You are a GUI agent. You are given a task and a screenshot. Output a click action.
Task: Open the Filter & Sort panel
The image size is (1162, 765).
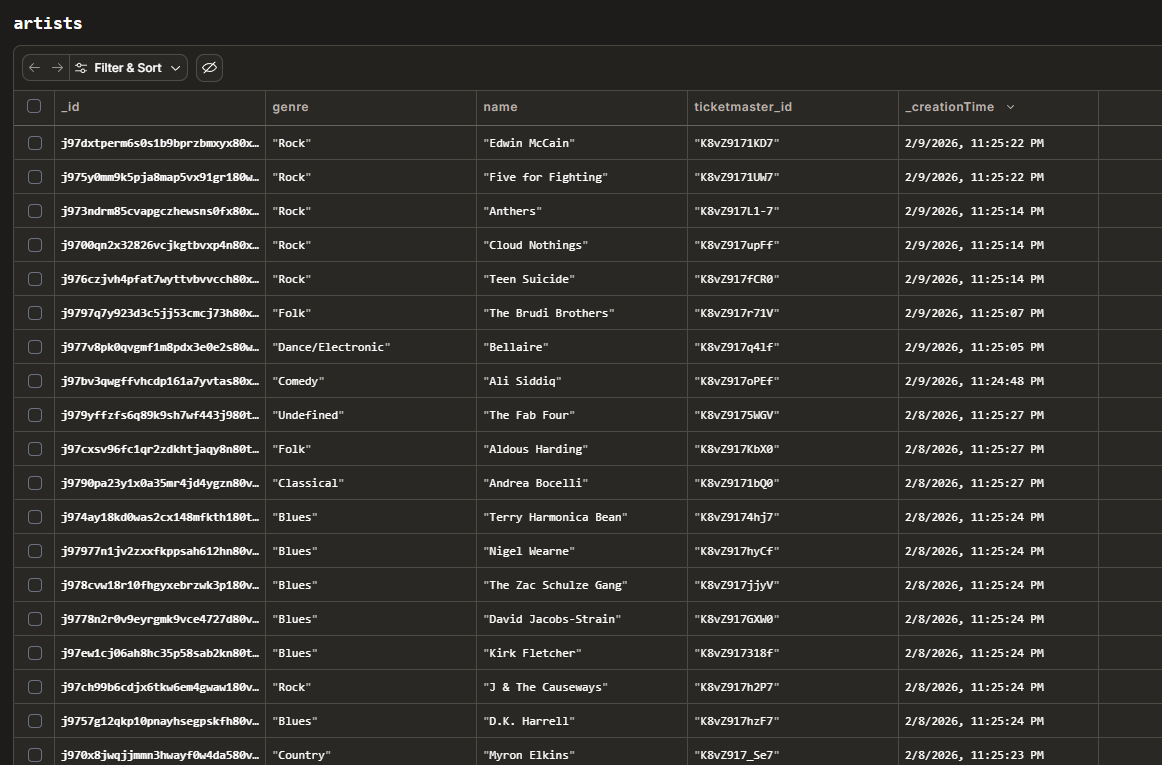128,67
